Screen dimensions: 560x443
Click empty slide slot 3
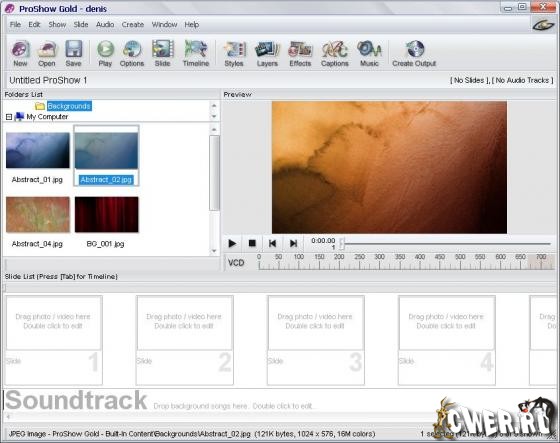[x=316, y=340]
